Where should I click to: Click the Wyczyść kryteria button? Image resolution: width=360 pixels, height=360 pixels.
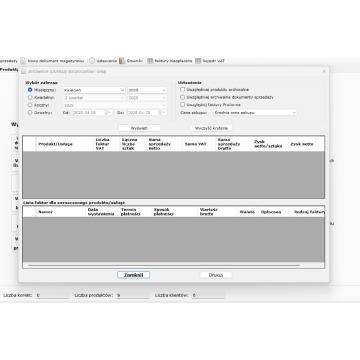(211, 128)
